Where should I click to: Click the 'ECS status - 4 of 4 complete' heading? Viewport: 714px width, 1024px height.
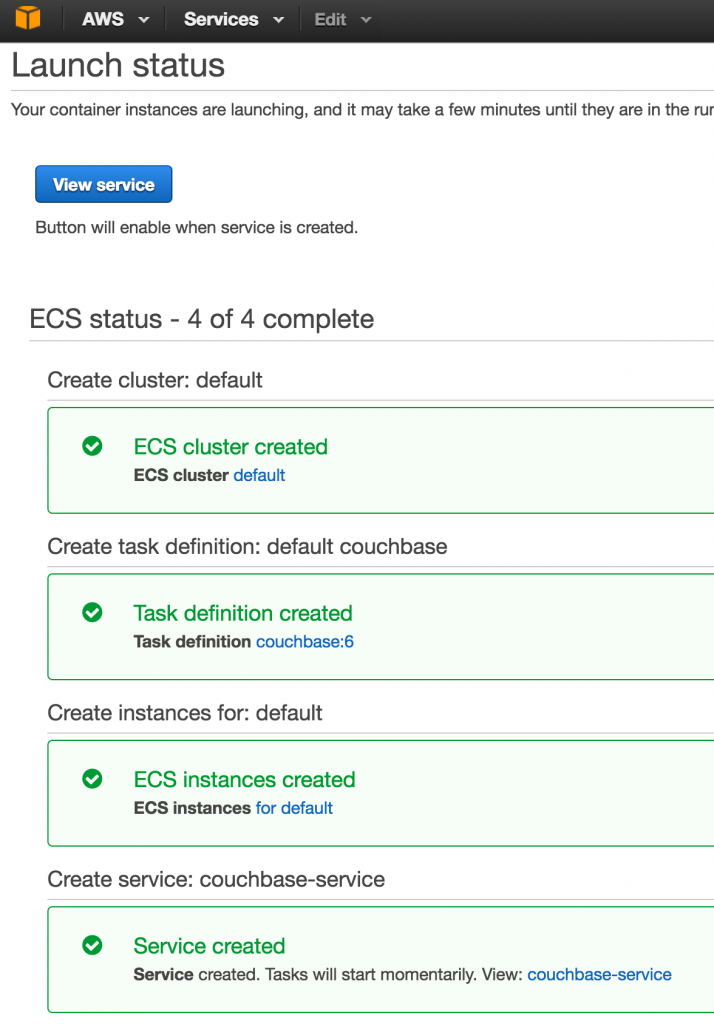(202, 319)
